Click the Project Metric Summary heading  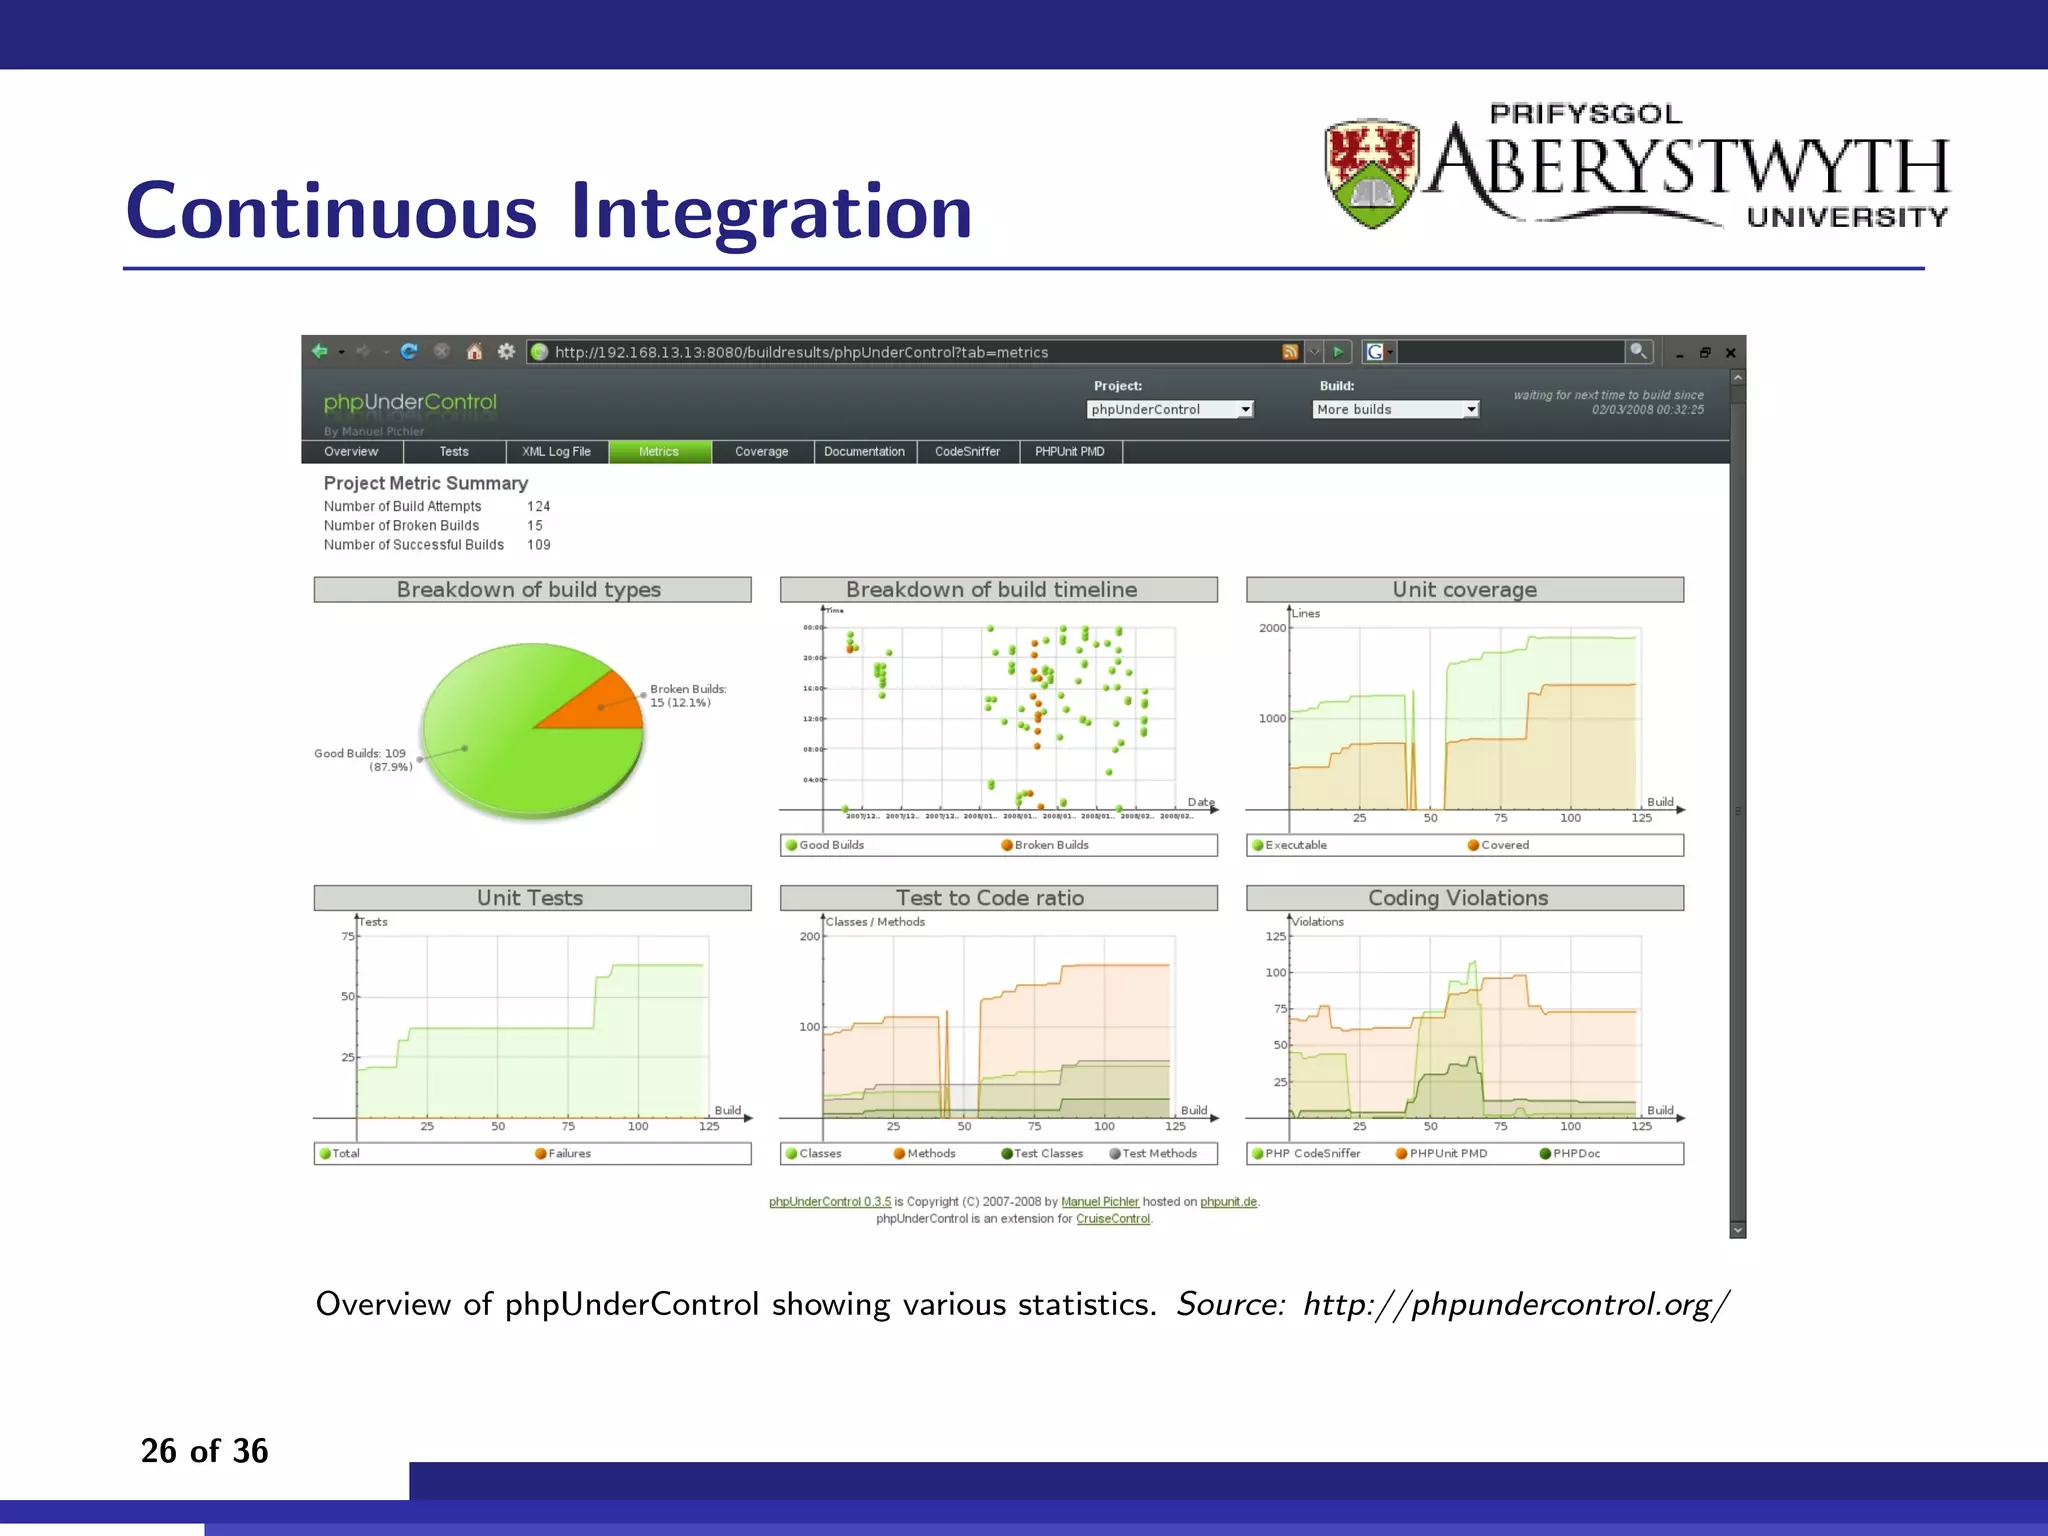click(x=425, y=483)
